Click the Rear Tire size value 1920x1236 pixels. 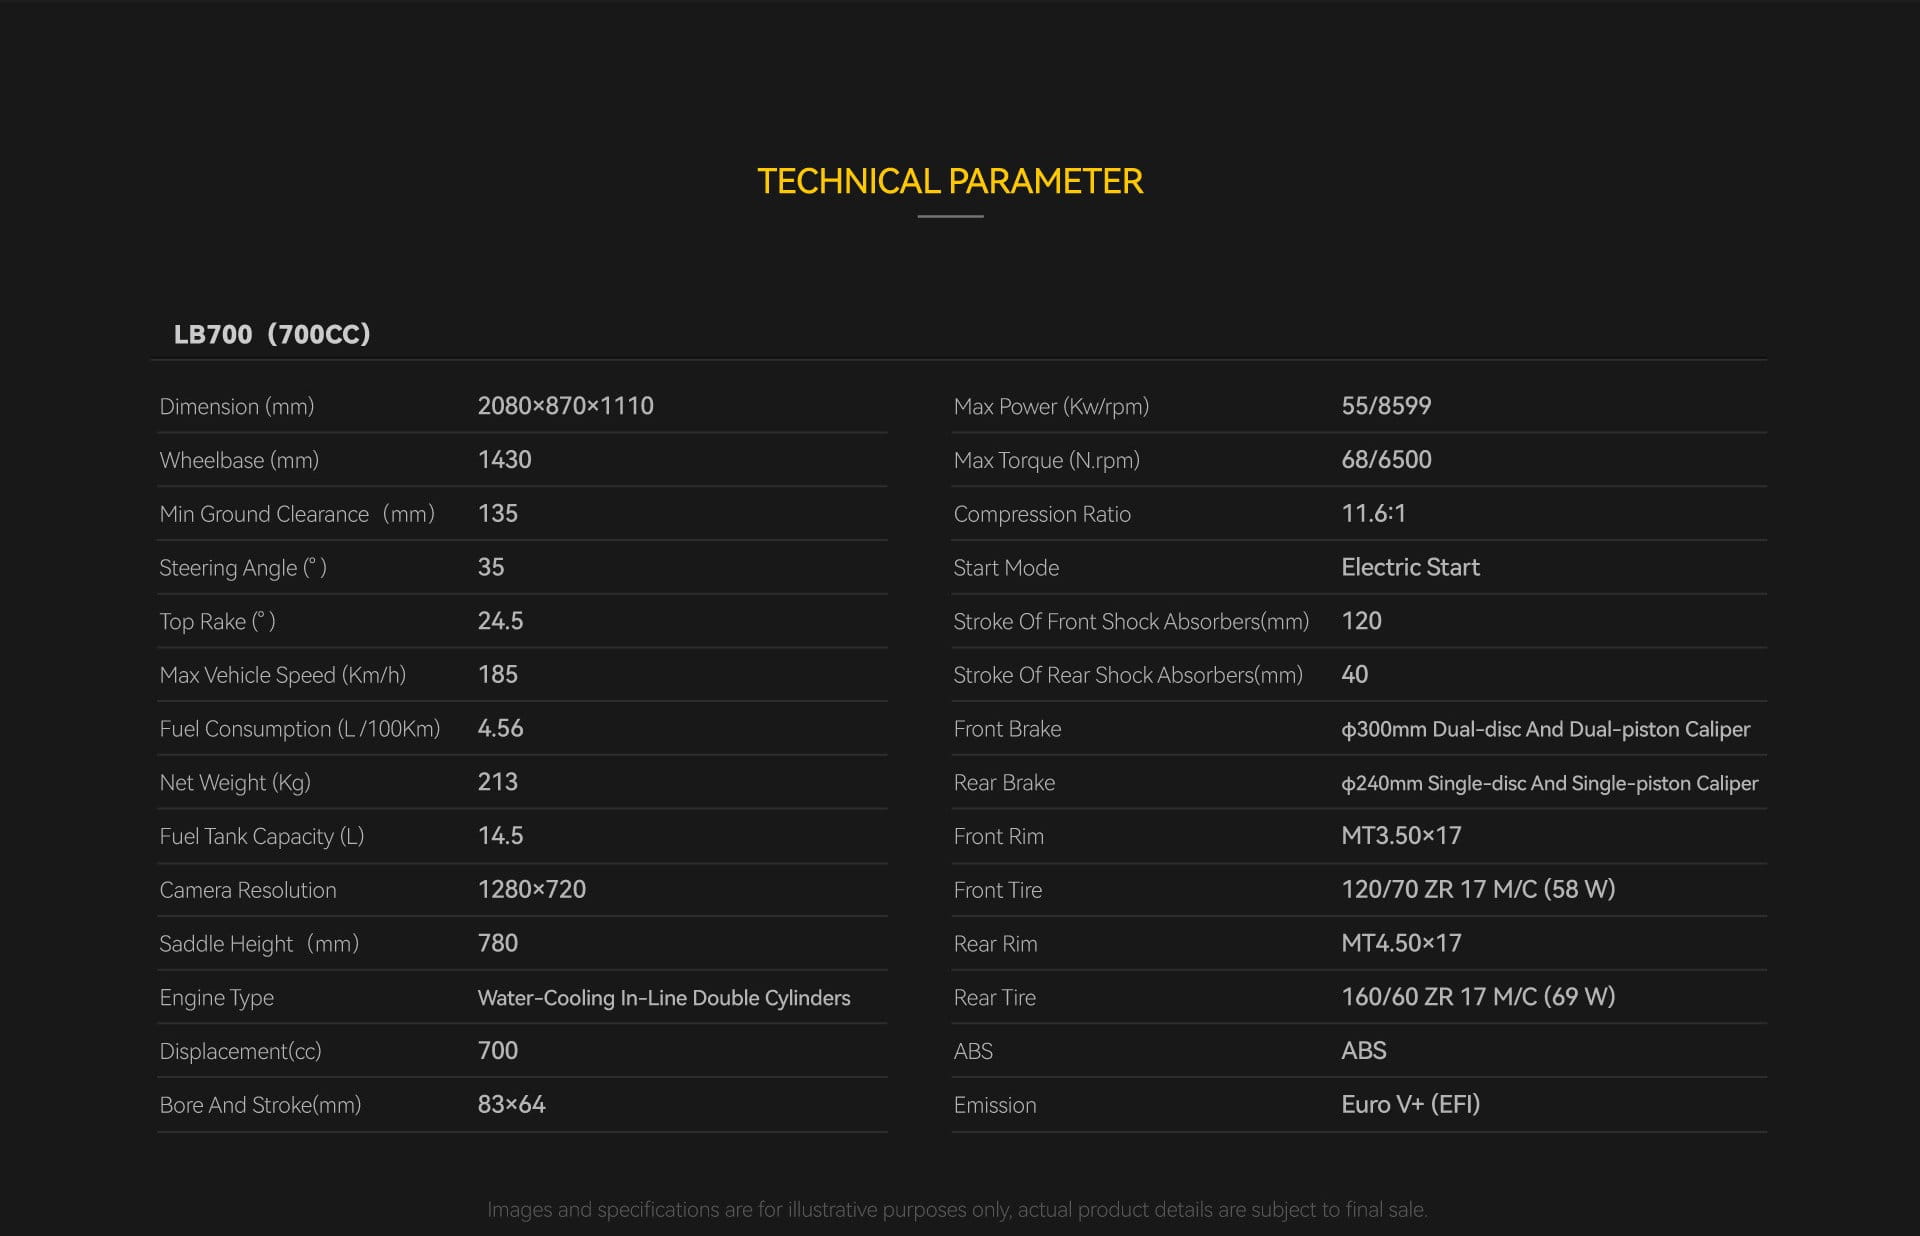click(x=1477, y=997)
